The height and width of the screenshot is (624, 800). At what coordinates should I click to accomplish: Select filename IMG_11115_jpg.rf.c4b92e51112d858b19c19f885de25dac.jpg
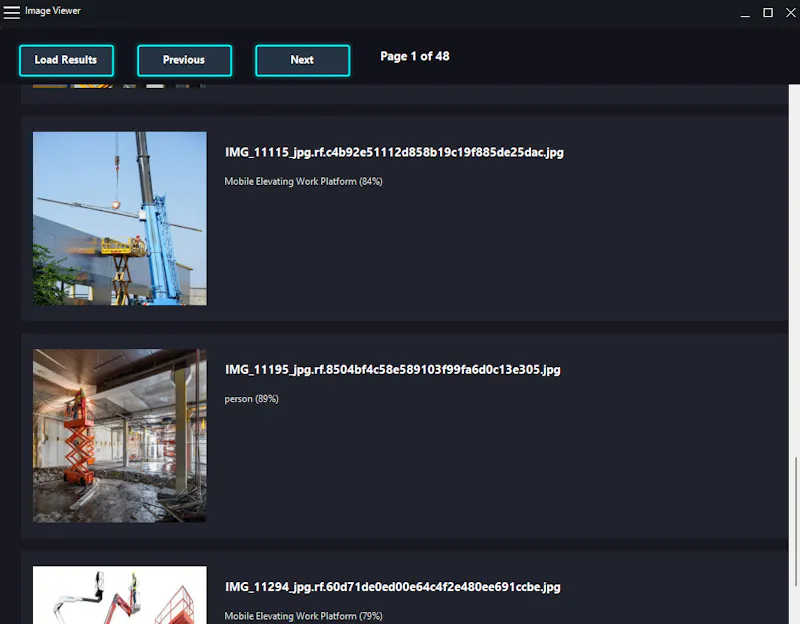pos(394,152)
